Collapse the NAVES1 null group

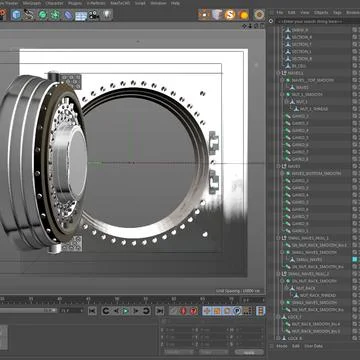pyautogui.click(x=279, y=73)
